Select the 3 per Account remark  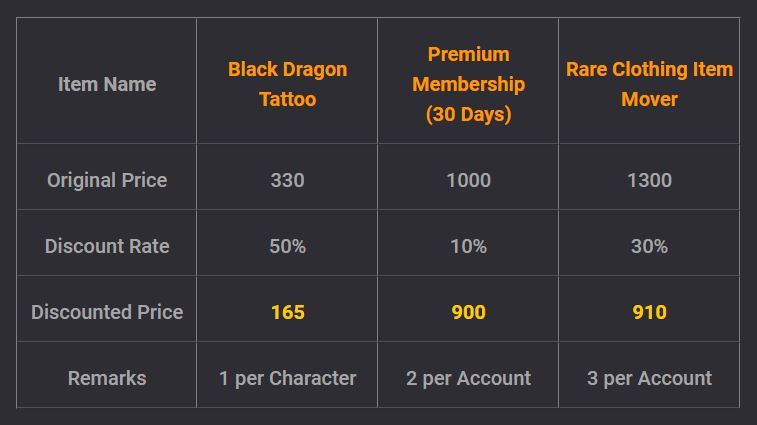(649, 379)
